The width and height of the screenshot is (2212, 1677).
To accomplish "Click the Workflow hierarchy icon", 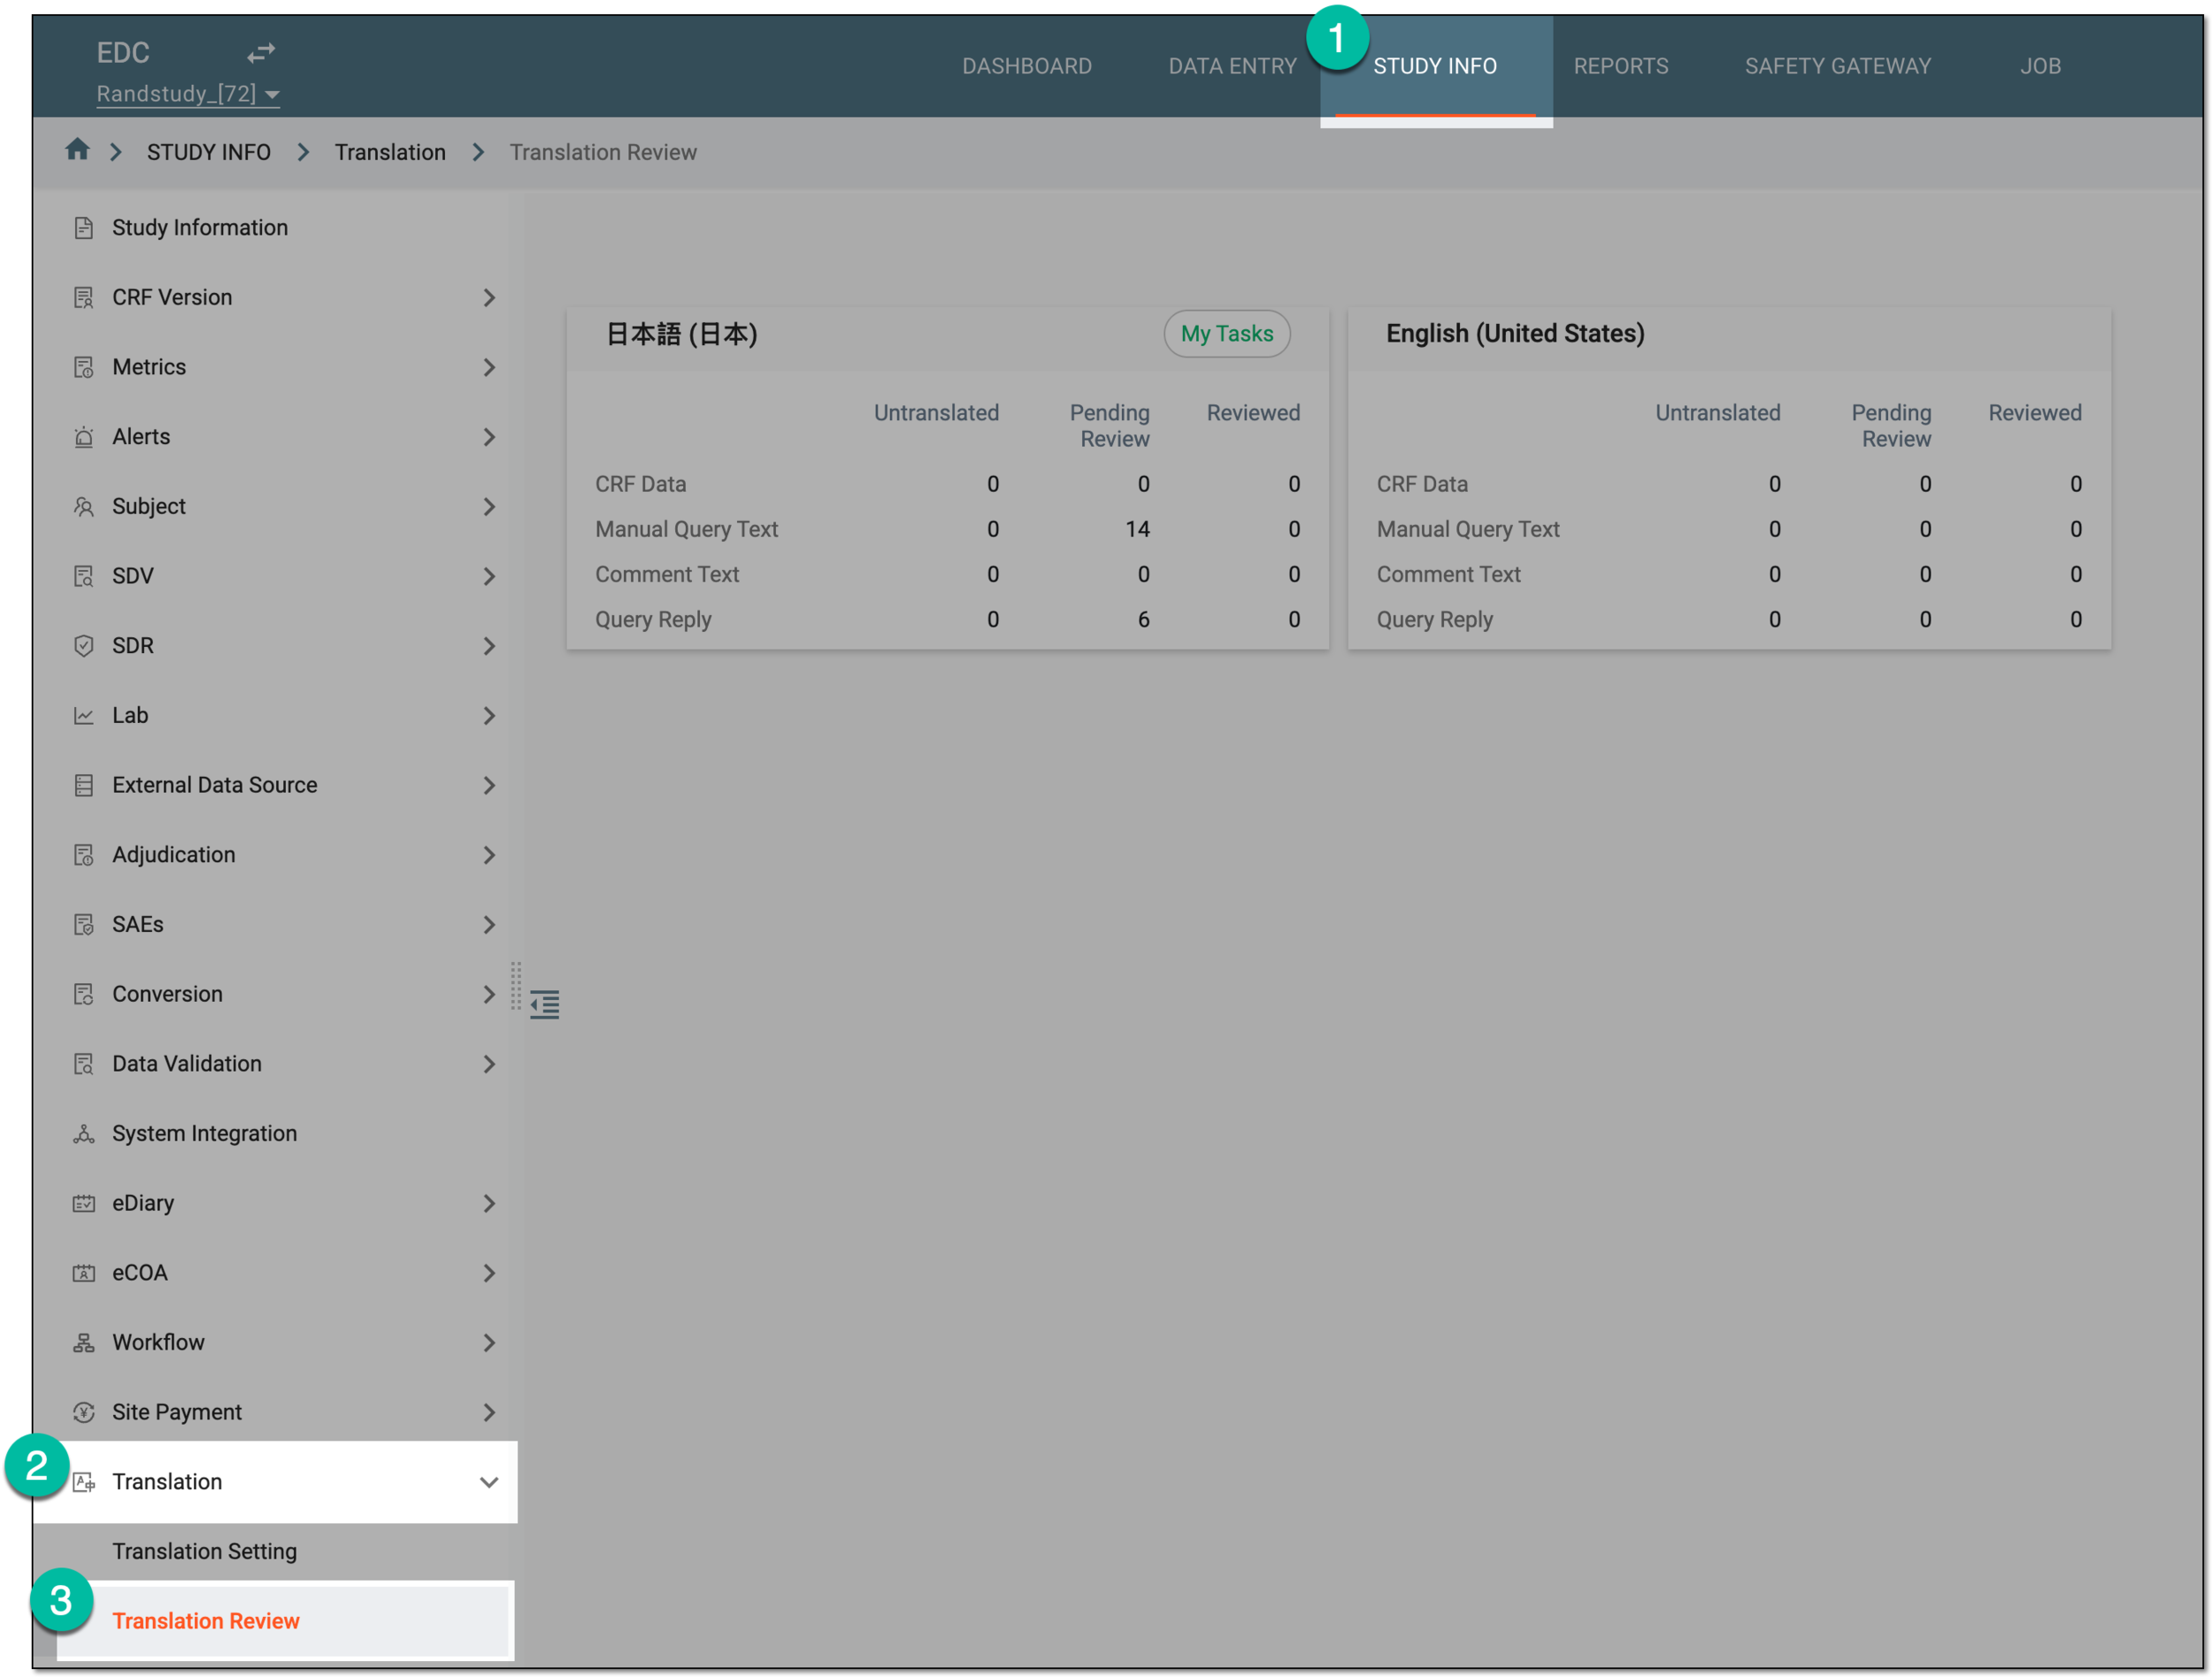I will point(84,1343).
